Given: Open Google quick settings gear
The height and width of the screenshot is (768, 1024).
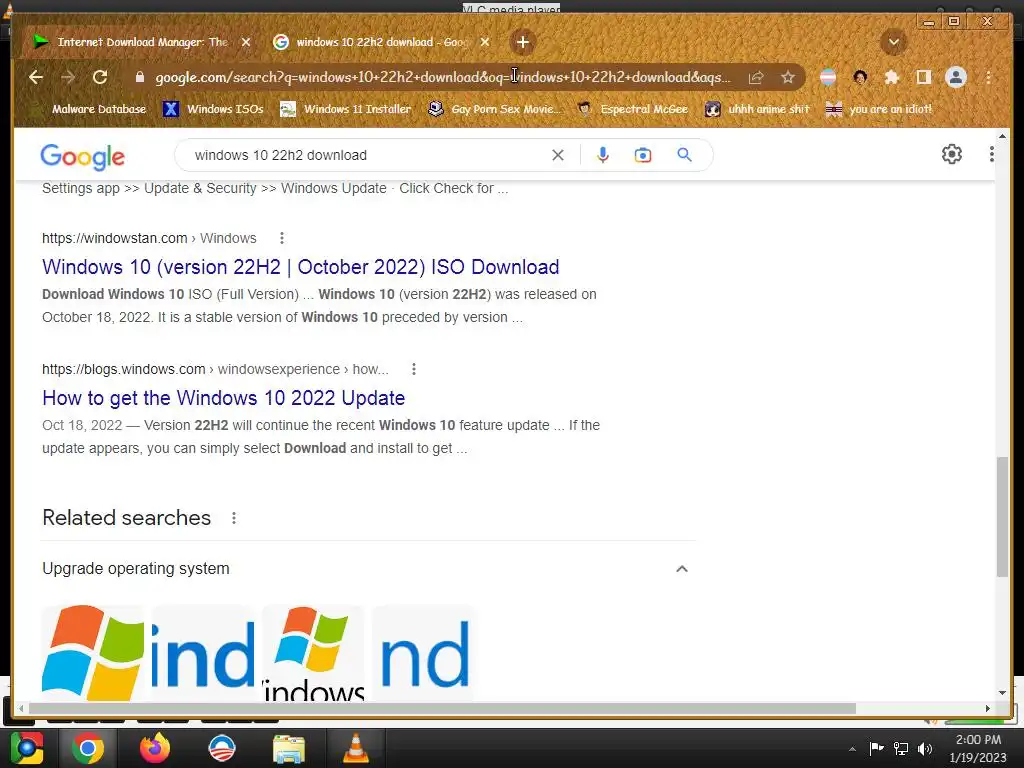Looking at the screenshot, I should (x=952, y=154).
